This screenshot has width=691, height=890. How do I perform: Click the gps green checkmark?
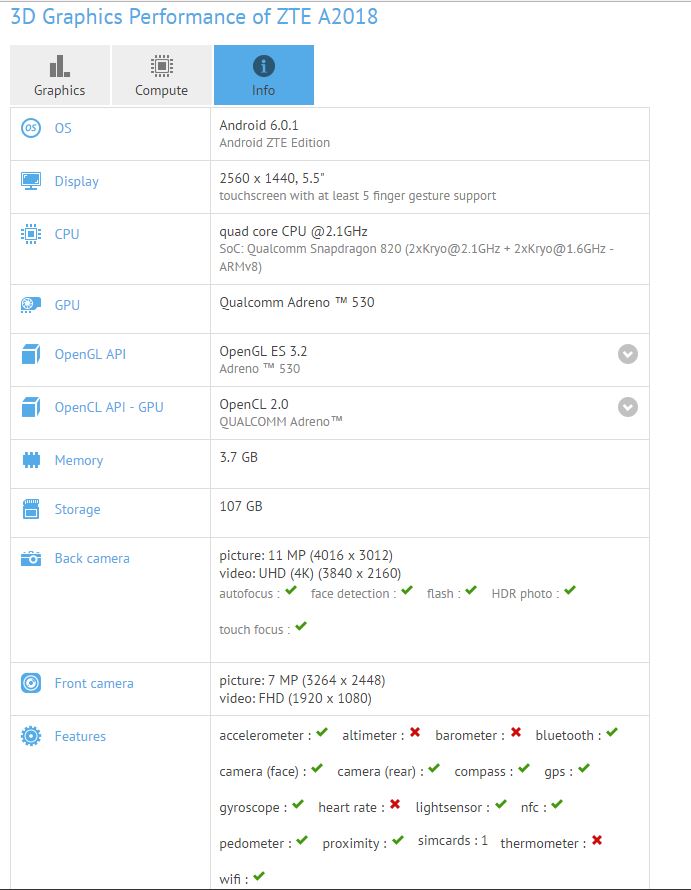tap(584, 769)
